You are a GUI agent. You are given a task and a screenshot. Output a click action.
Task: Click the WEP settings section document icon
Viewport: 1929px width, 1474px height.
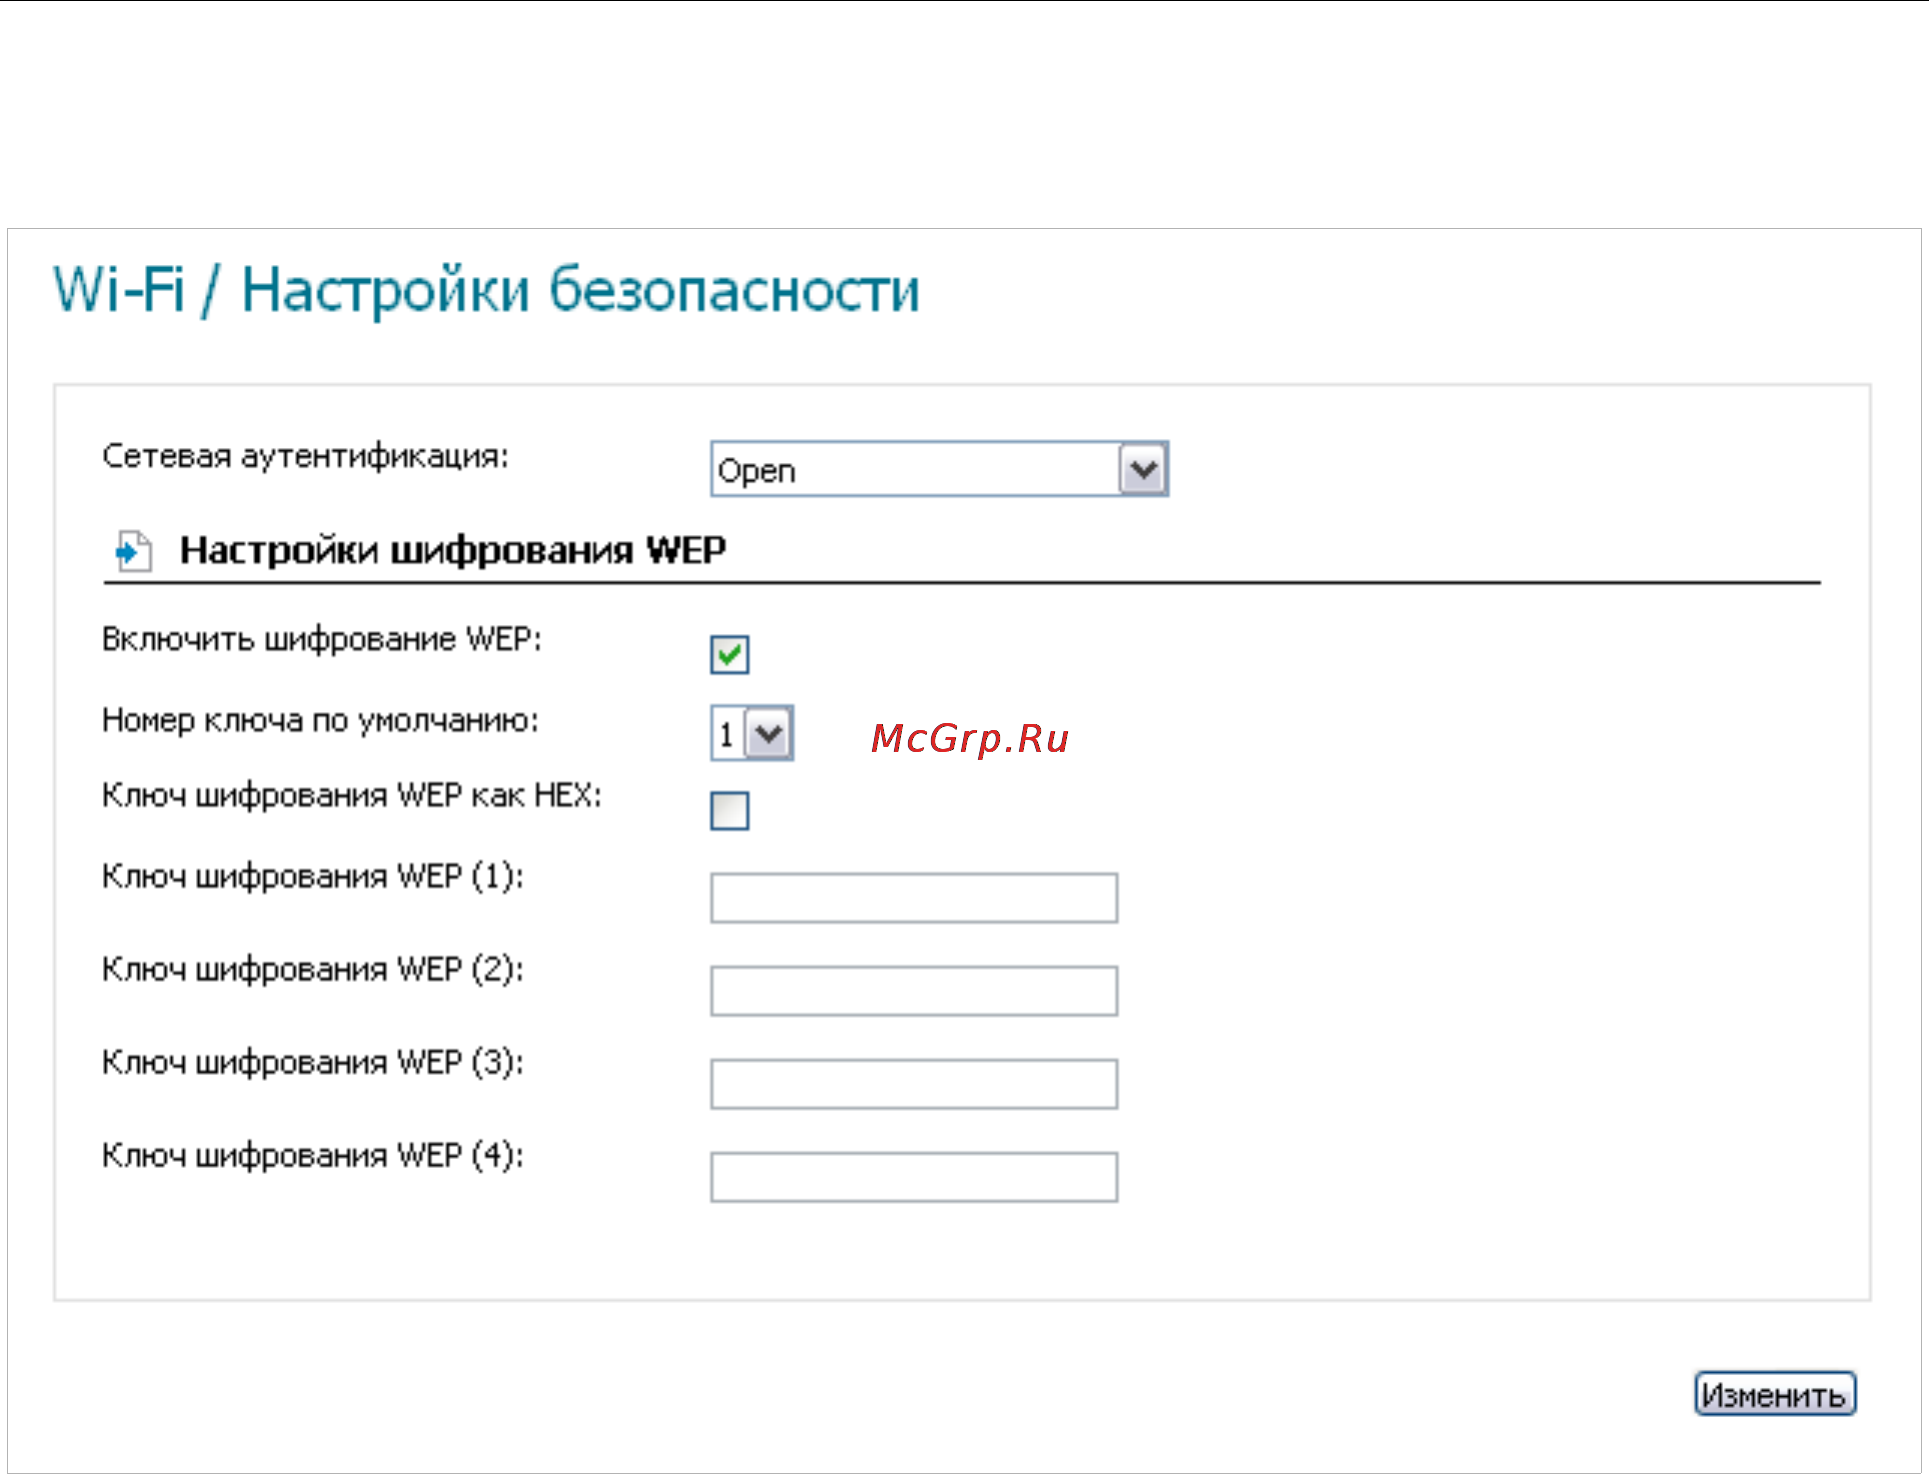[133, 550]
